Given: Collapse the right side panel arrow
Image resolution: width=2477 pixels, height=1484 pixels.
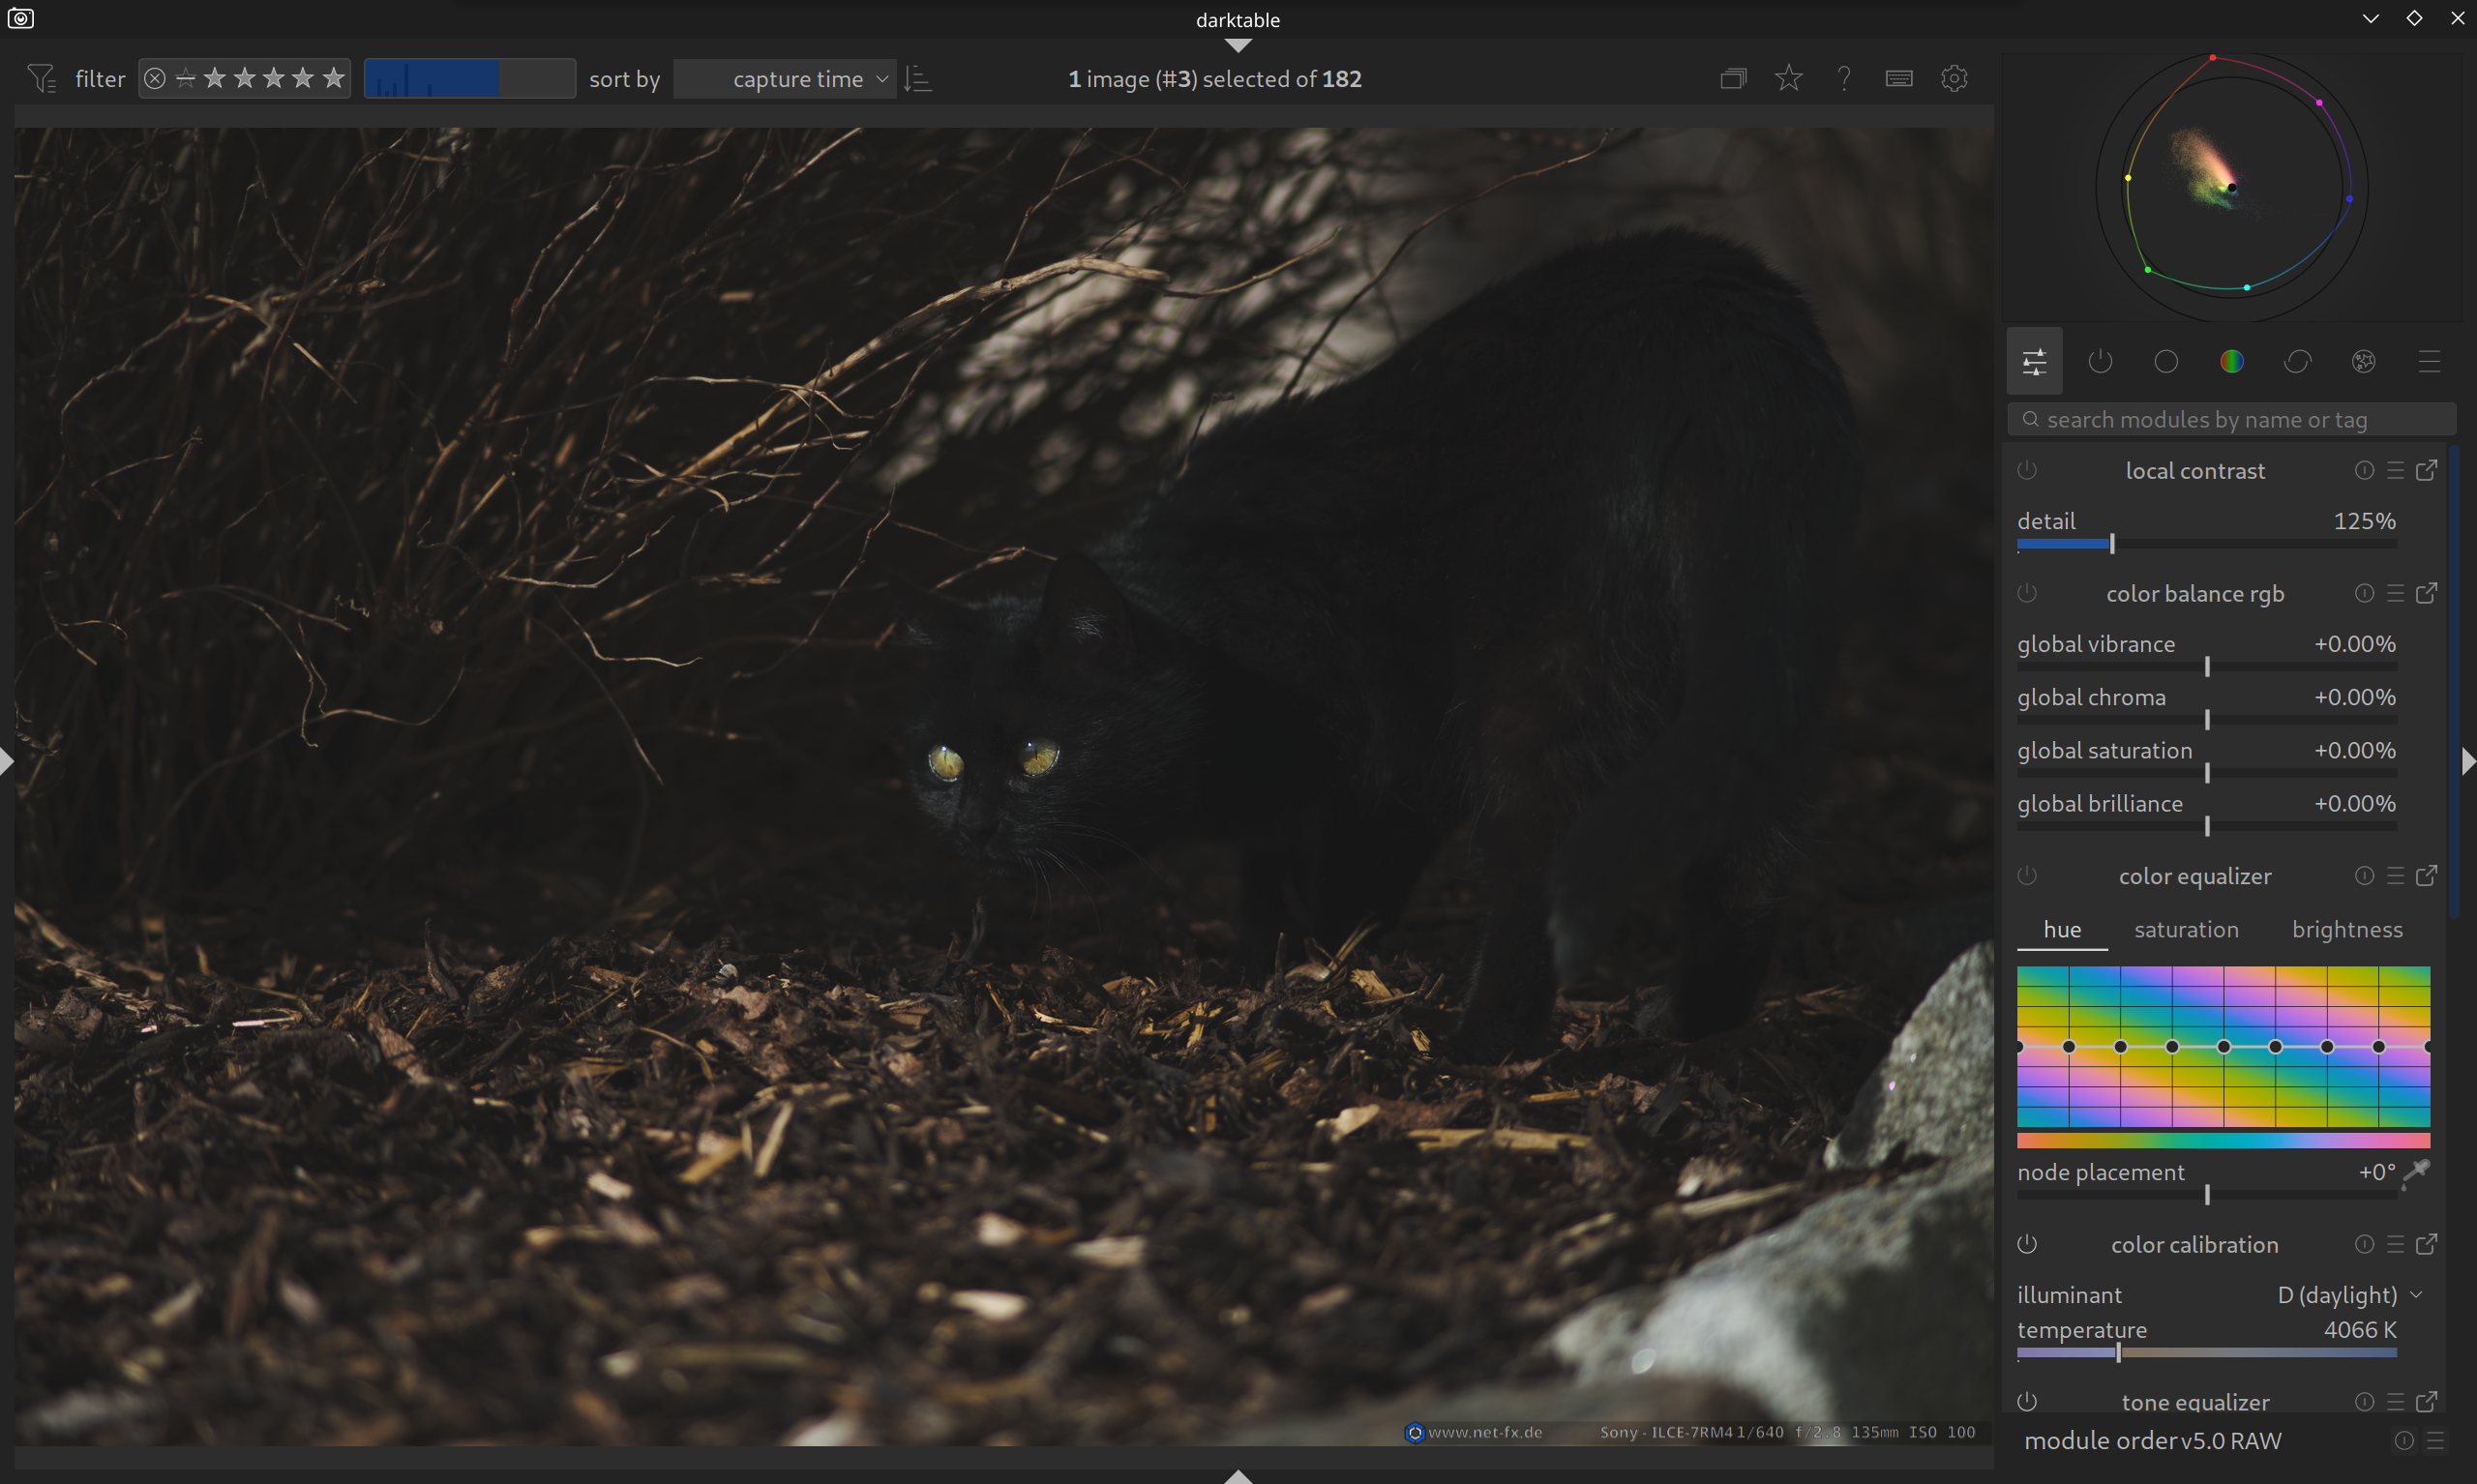Looking at the screenshot, I should (2467, 762).
